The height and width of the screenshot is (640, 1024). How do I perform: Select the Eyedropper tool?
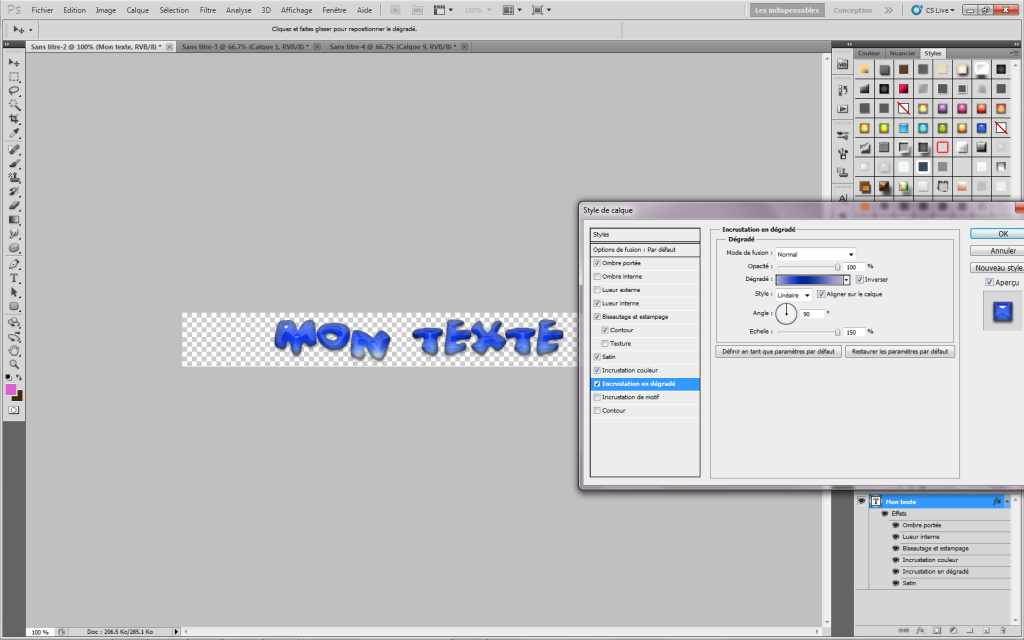pyautogui.click(x=14, y=133)
